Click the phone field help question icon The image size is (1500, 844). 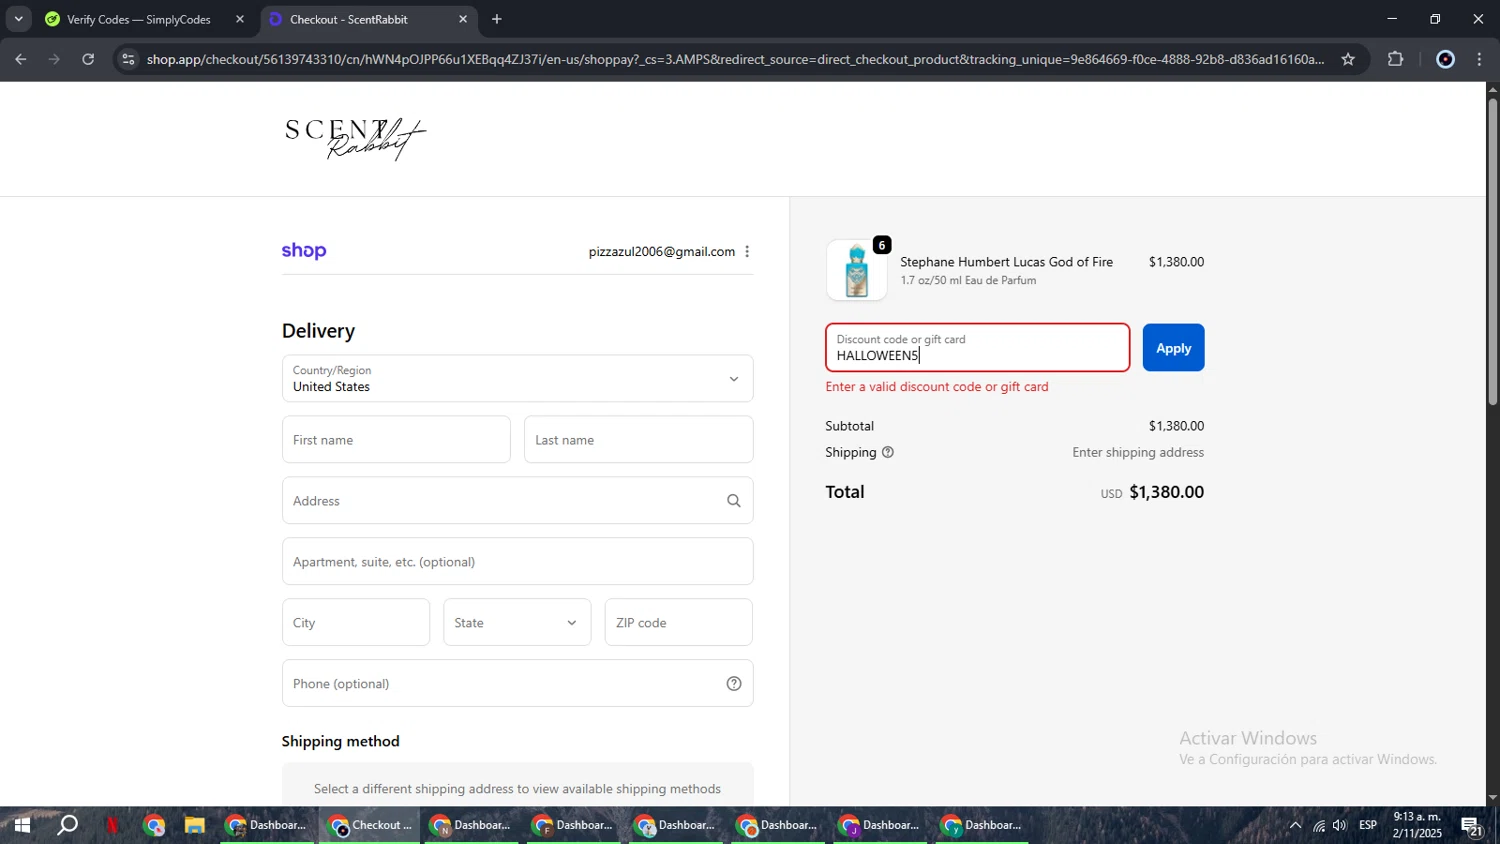point(734,684)
